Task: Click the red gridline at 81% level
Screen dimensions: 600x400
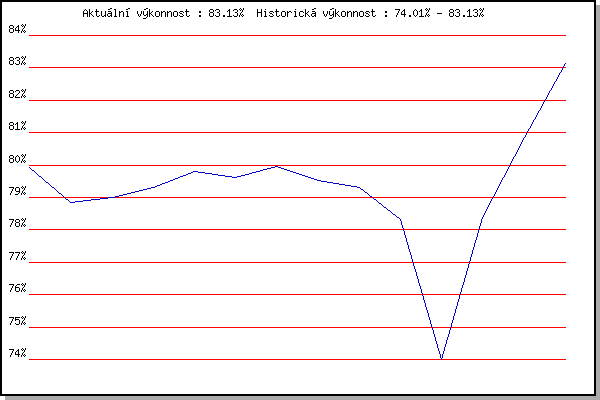Action: coord(300,132)
